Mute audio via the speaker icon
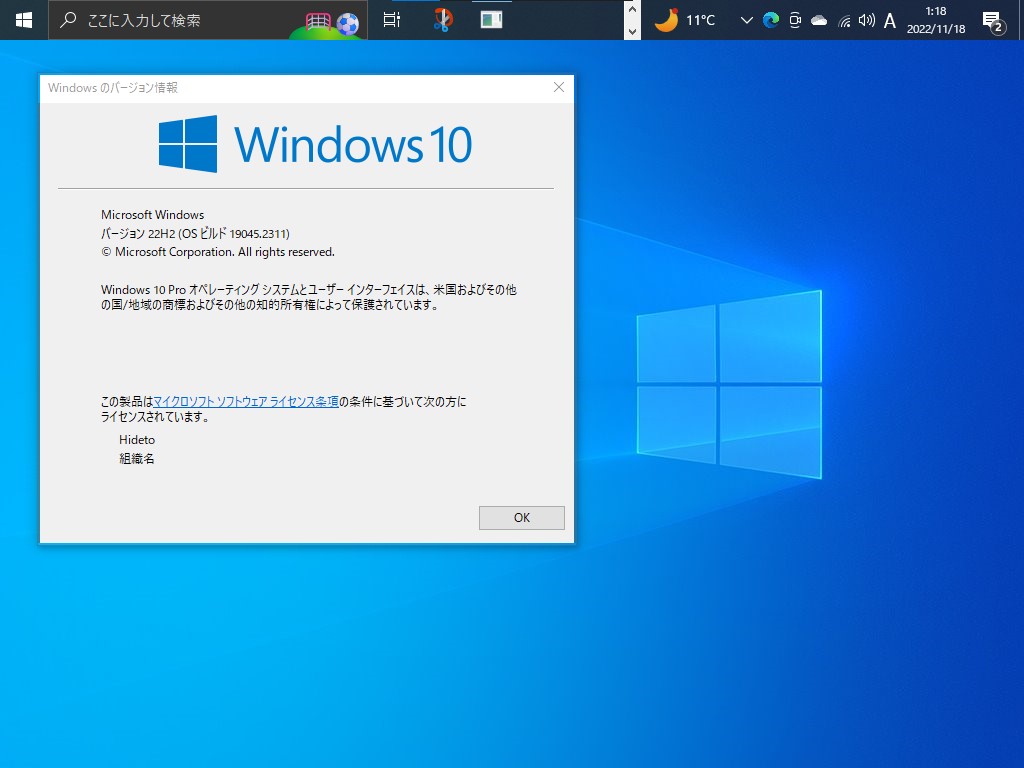 click(867, 20)
